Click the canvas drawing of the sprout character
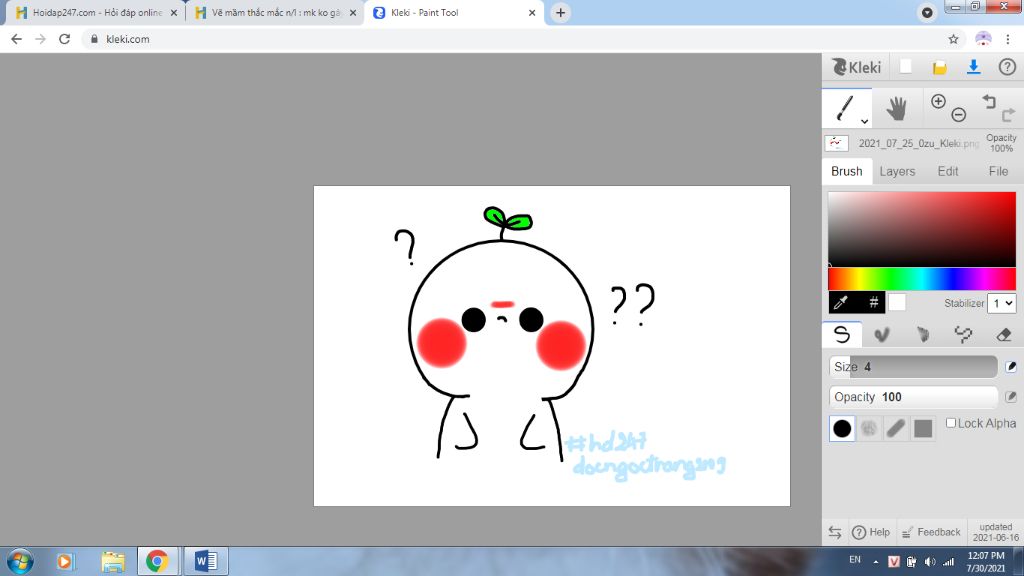The image size is (1024, 576). pos(502,333)
